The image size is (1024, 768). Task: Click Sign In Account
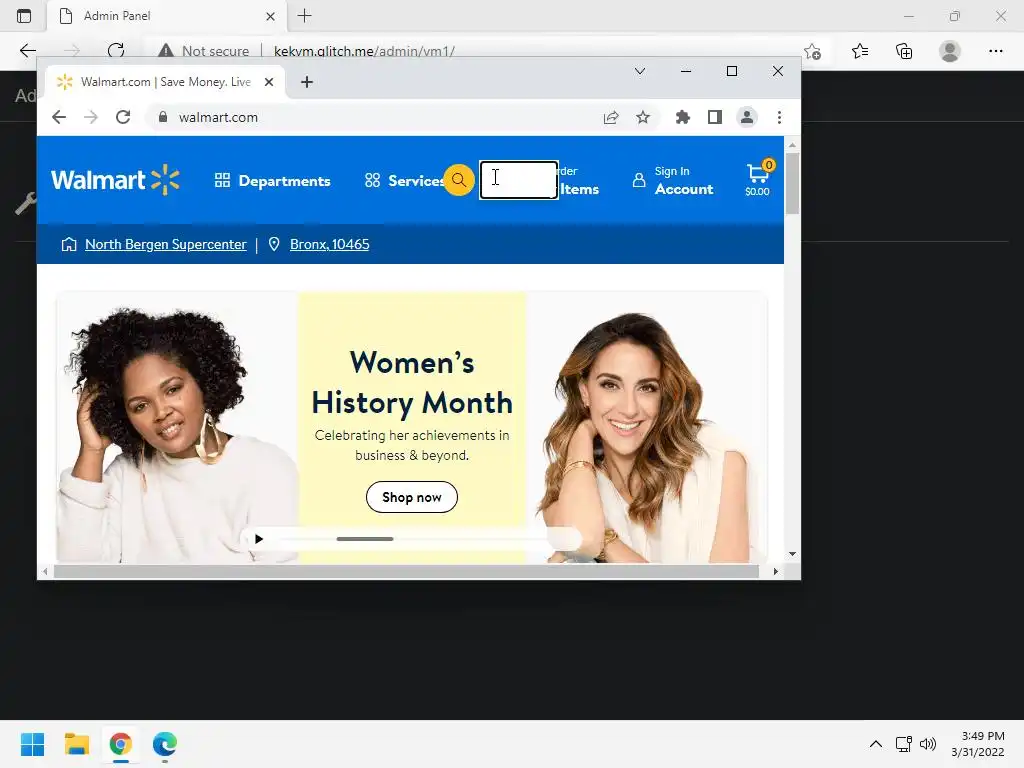(x=673, y=180)
